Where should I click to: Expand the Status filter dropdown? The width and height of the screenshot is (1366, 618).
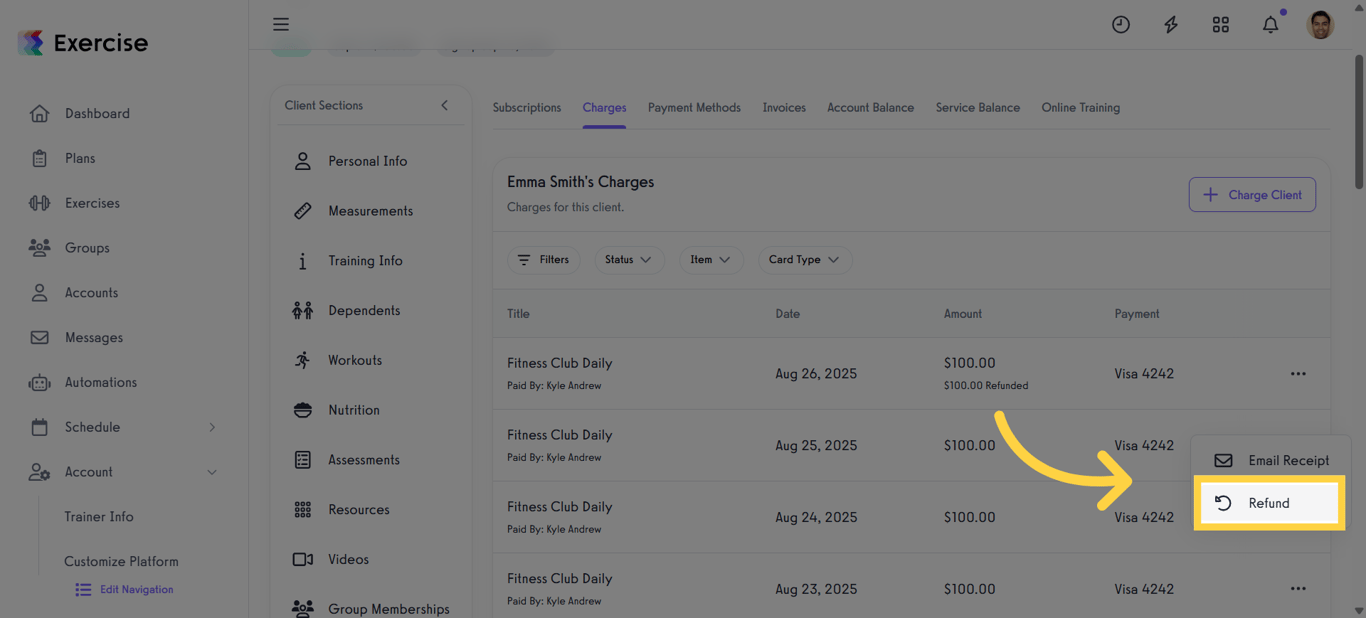point(628,260)
